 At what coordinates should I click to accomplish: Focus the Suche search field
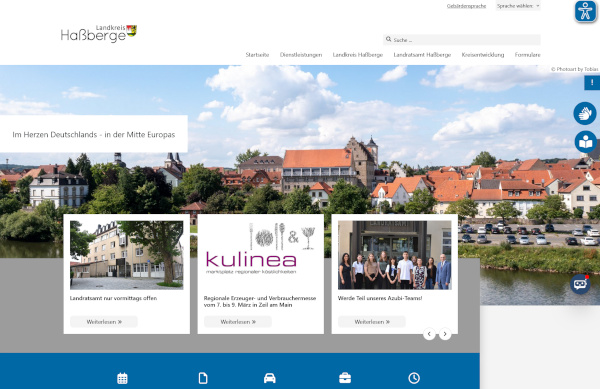pos(461,40)
